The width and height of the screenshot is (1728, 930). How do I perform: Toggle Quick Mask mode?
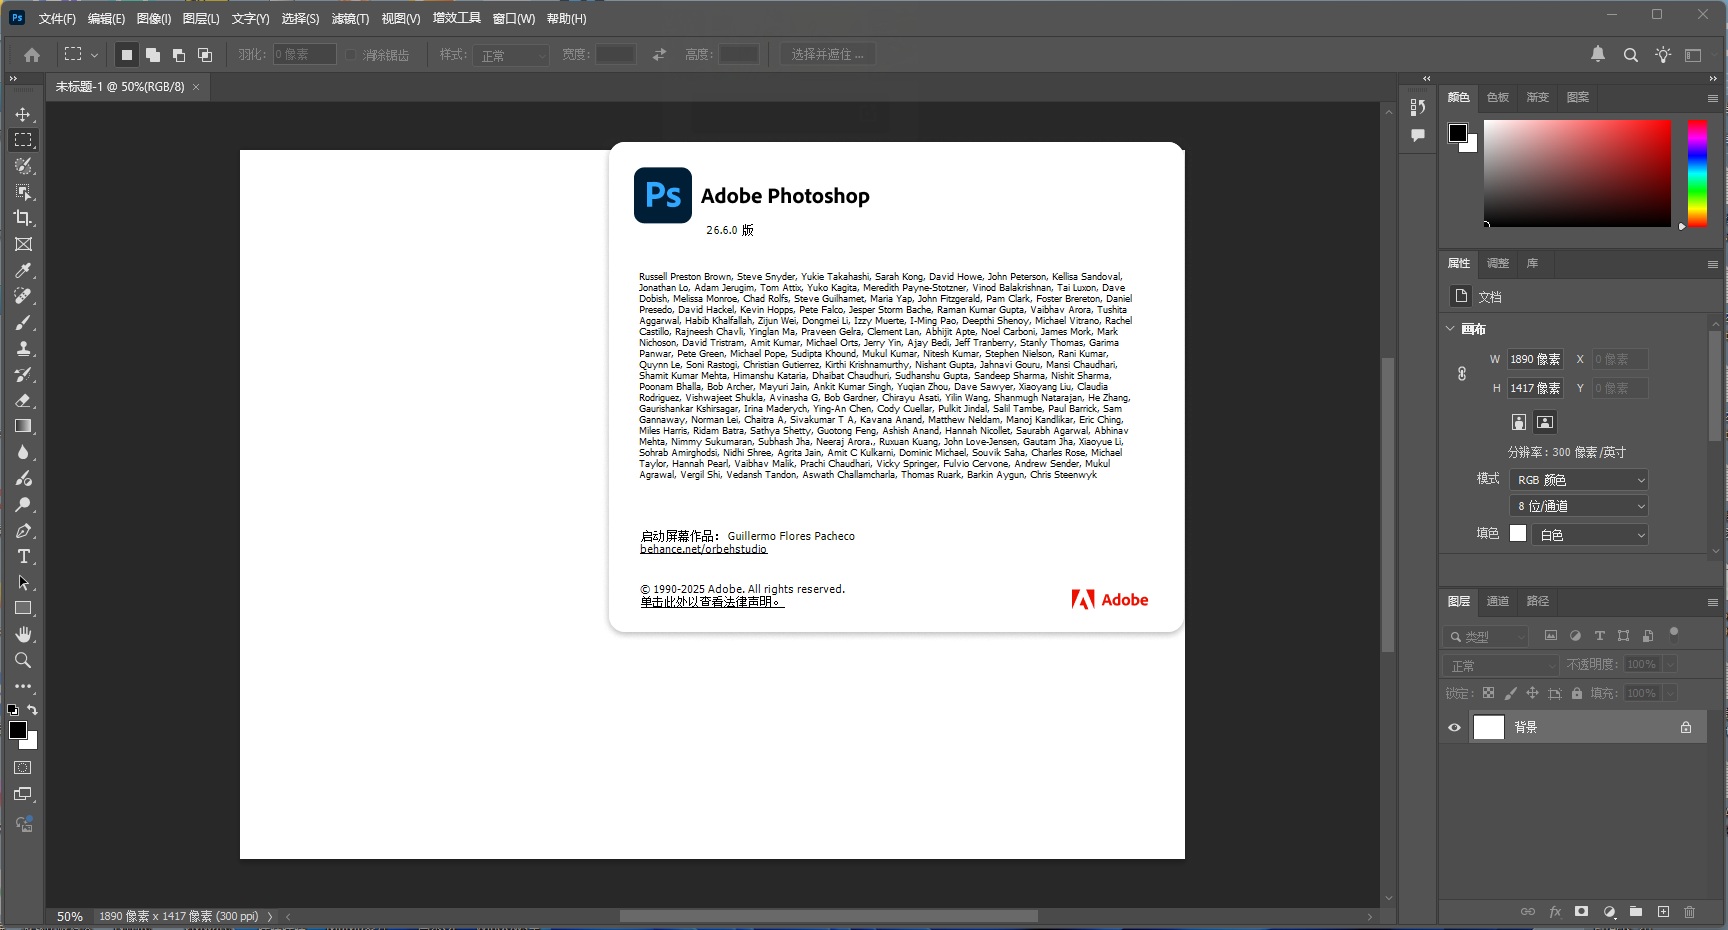(x=23, y=768)
